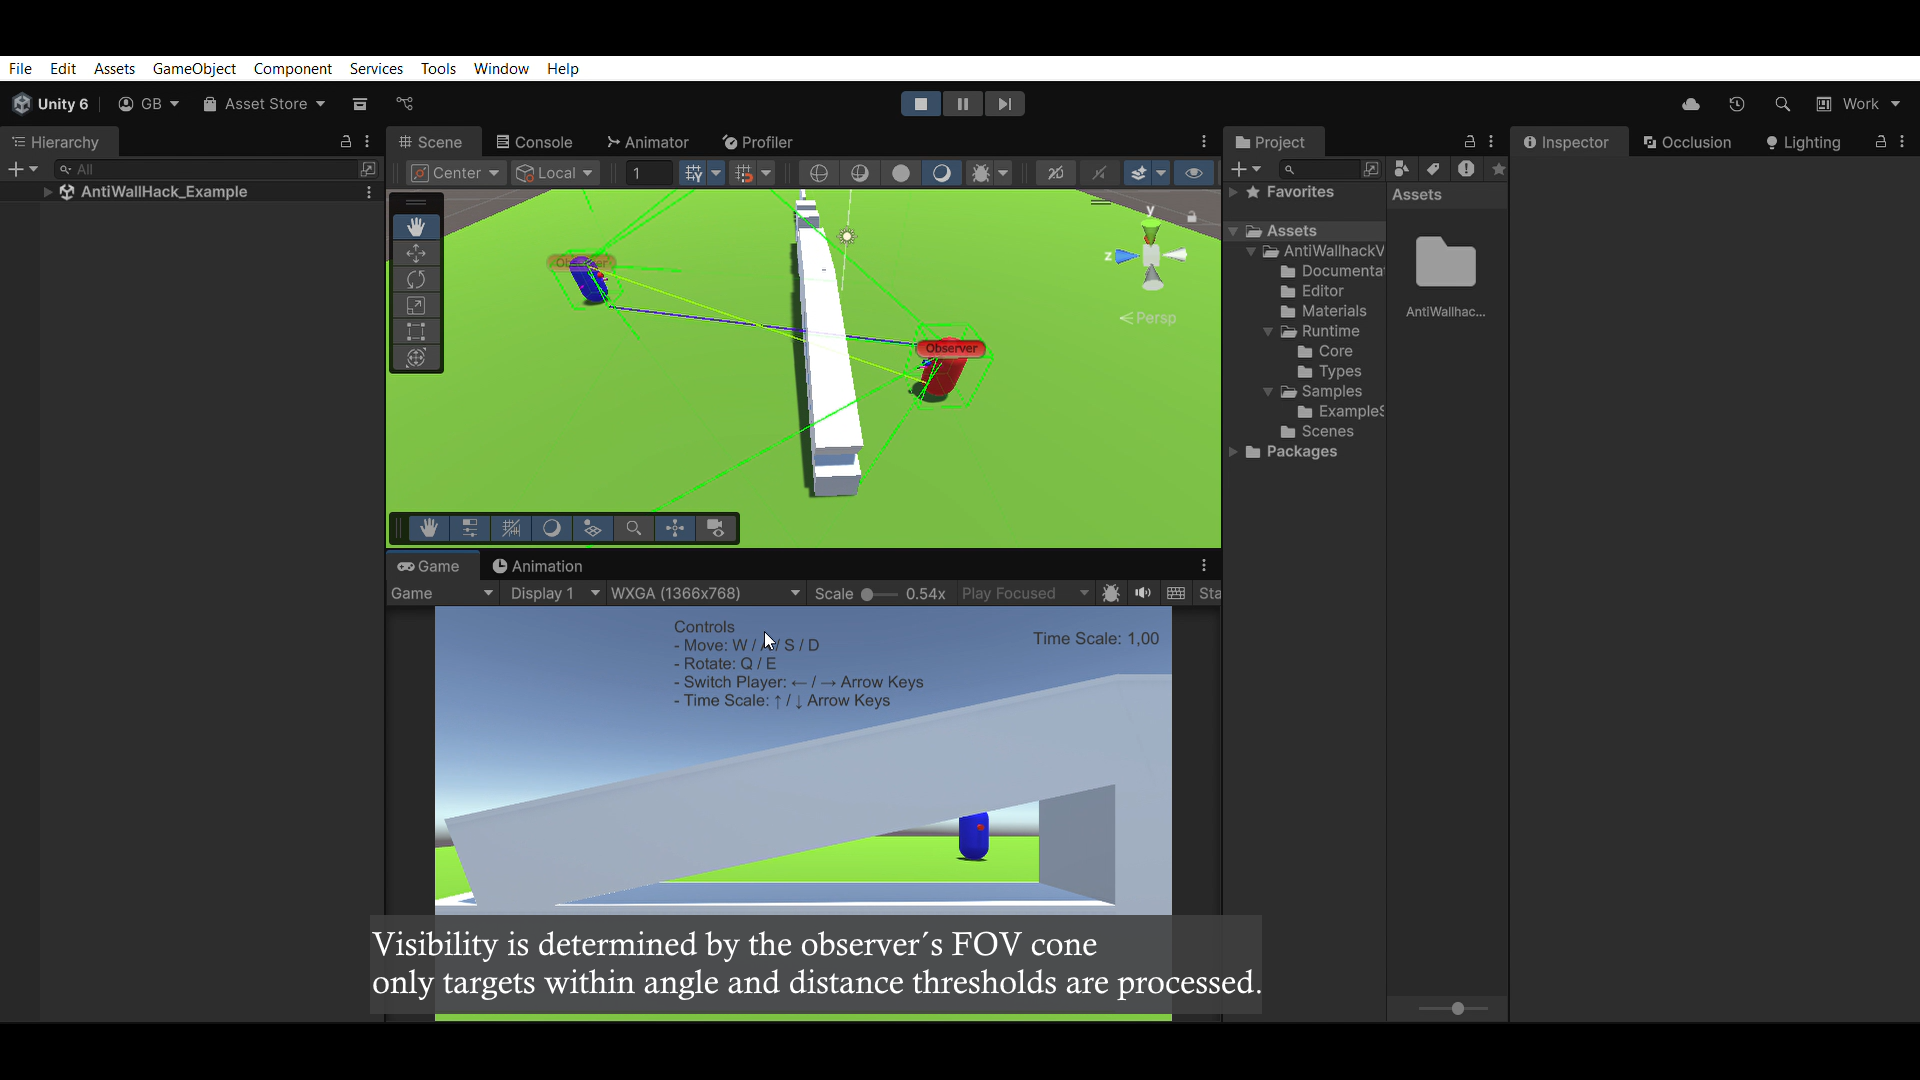Open the WXGA resolution dropdown

(705, 593)
